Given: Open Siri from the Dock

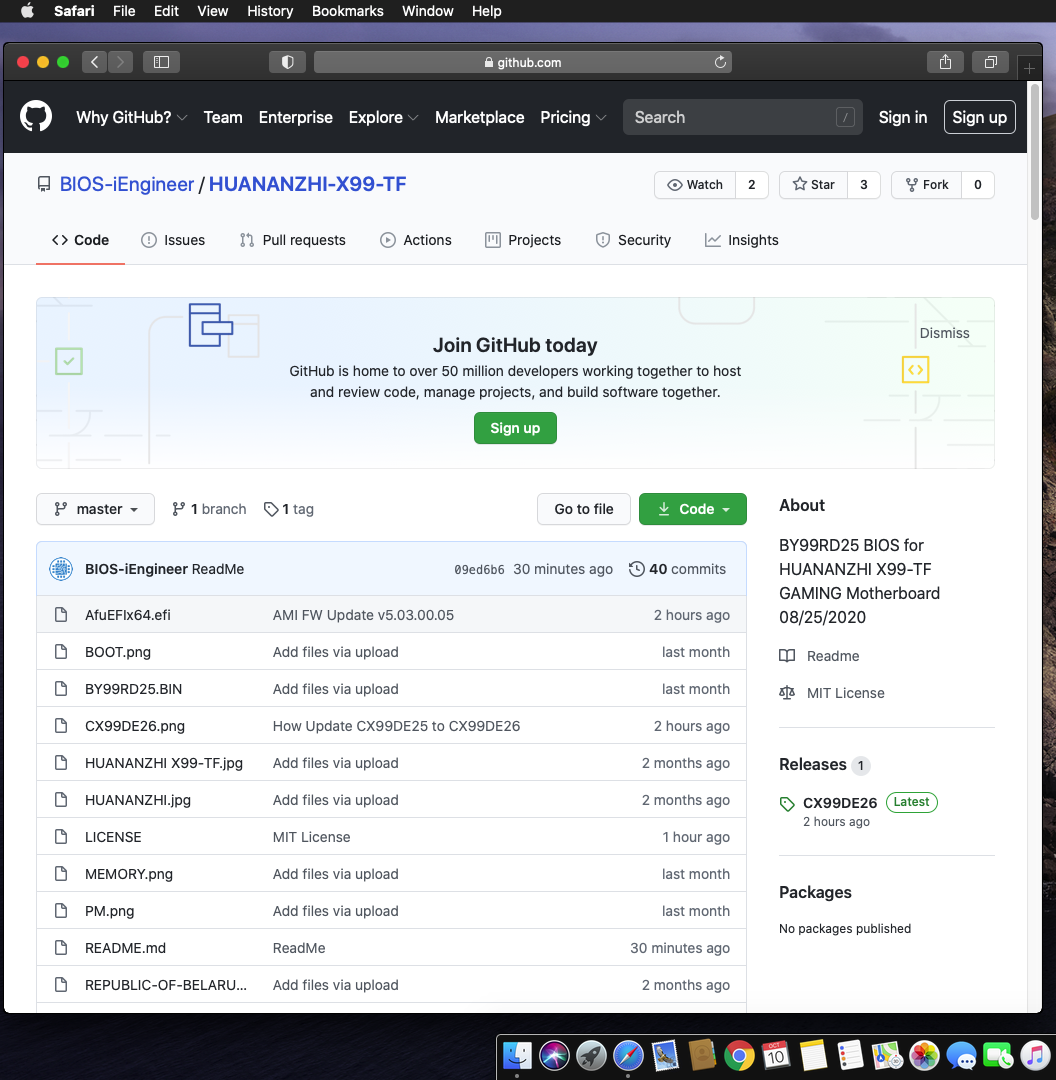Looking at the screenshot, I should [x=554, y=1055].
